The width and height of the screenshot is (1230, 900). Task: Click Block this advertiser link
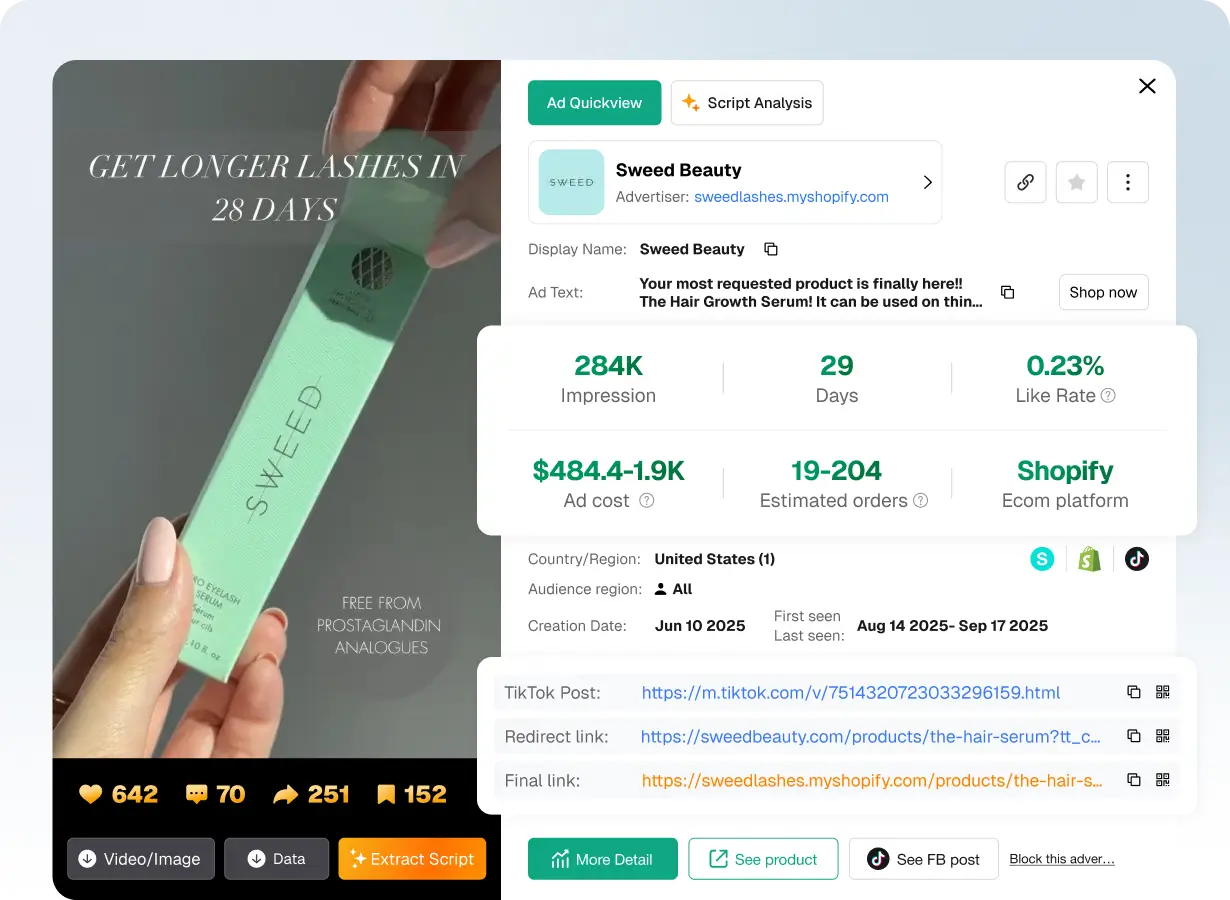click(x=1062, y=858)
